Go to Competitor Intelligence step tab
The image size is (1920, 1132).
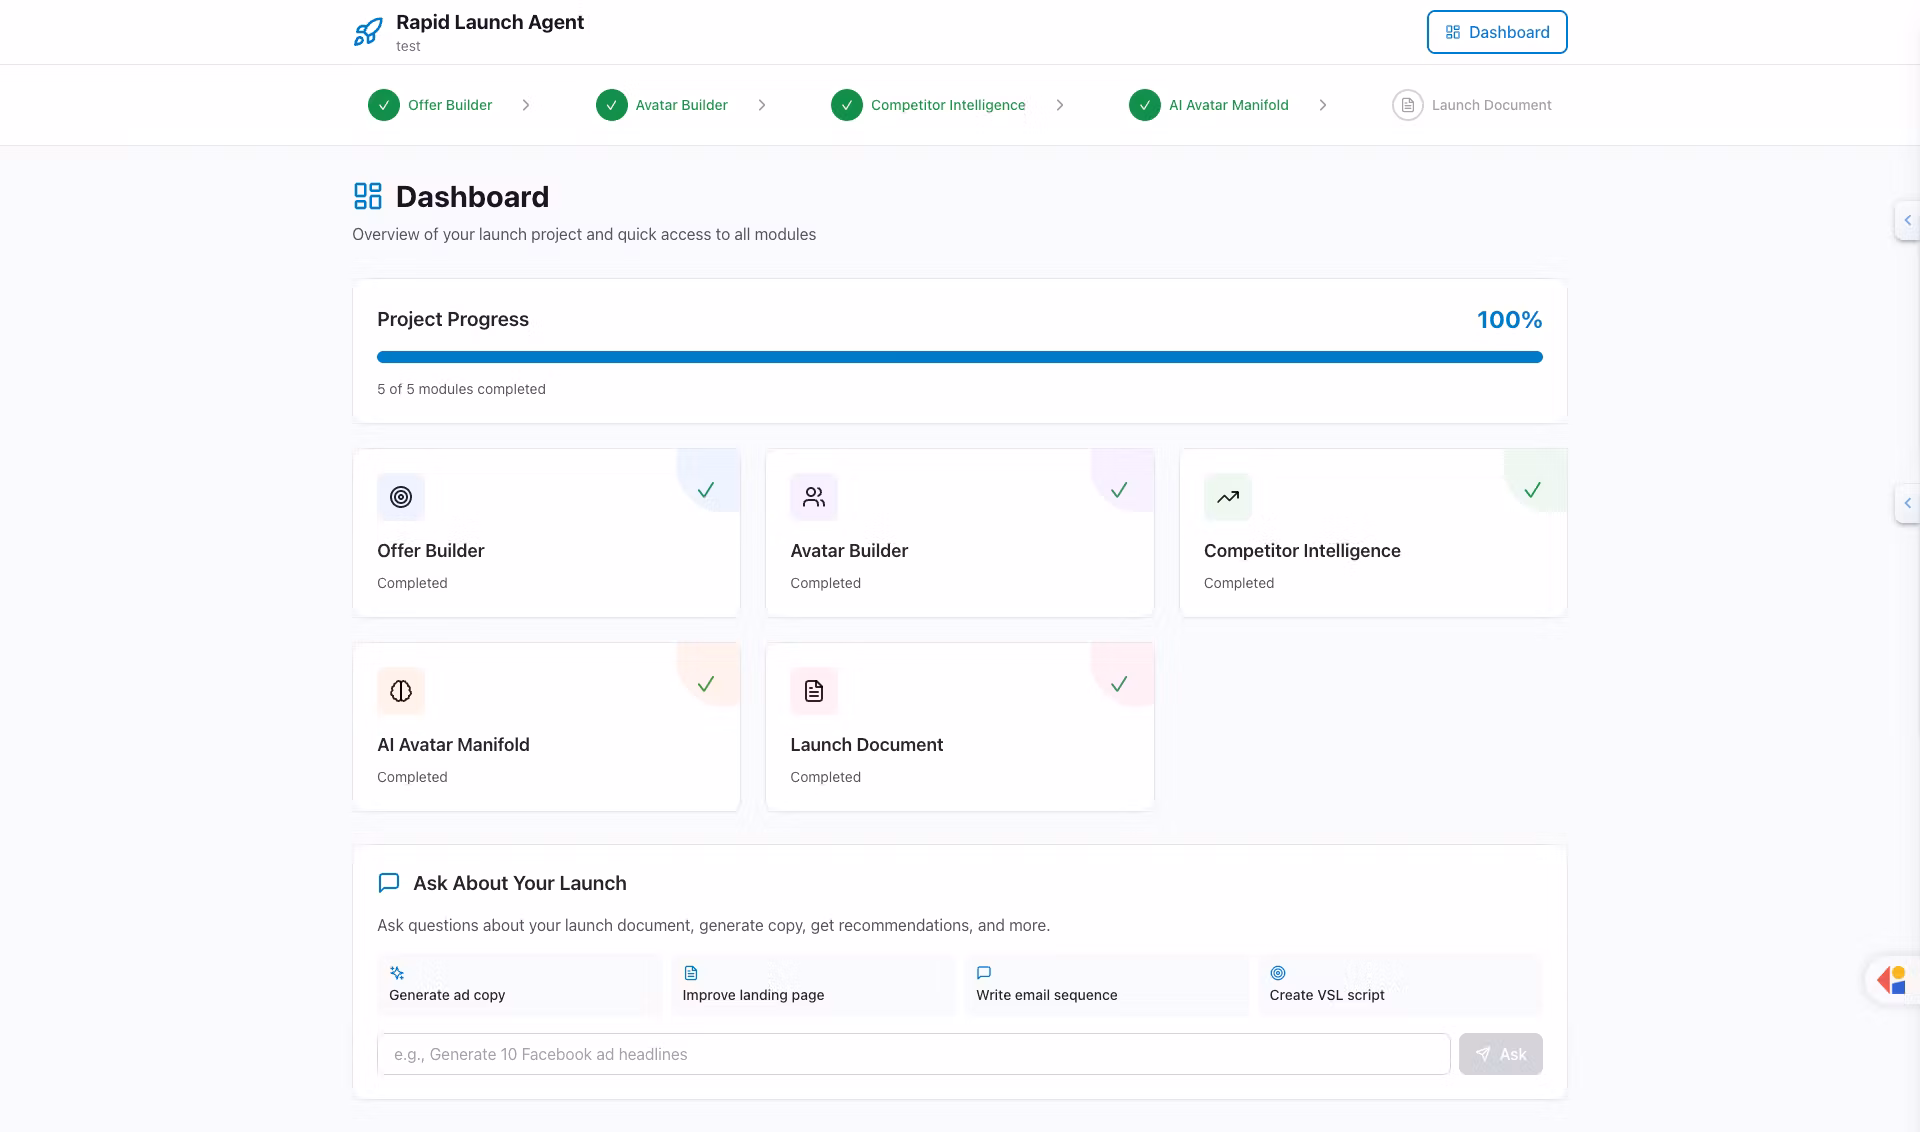click(947, 105)
